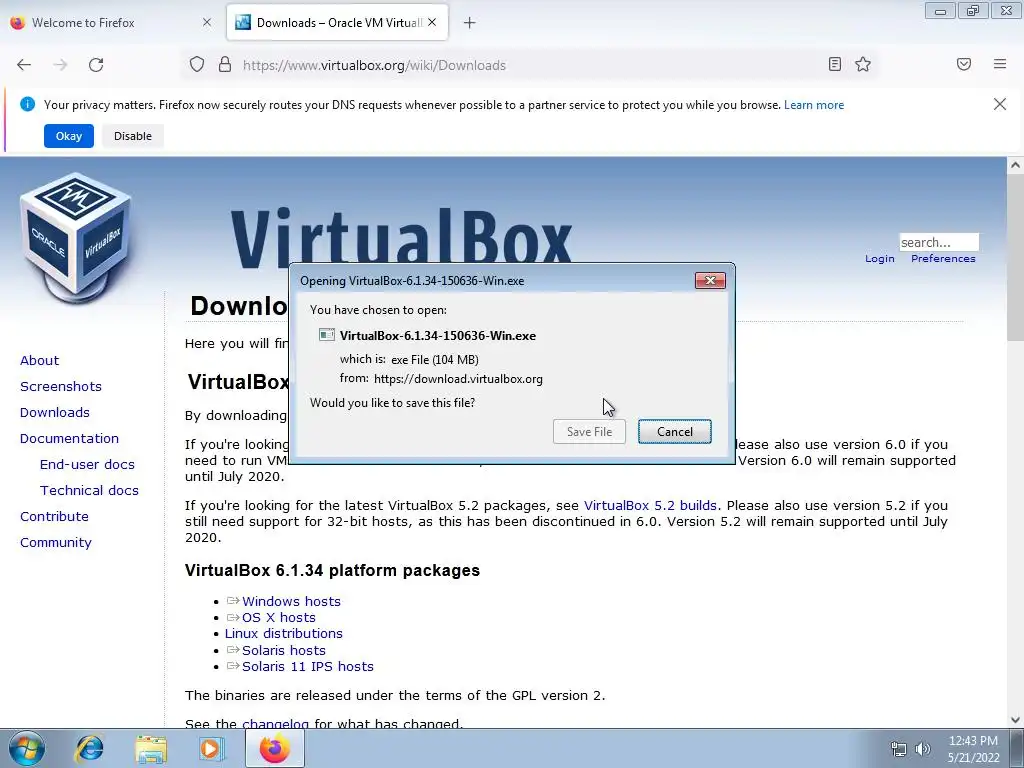Viewport: 1024px width, 768px height.
Task: Click the volume speaker icon in the tray
Action: pos(923,750)
